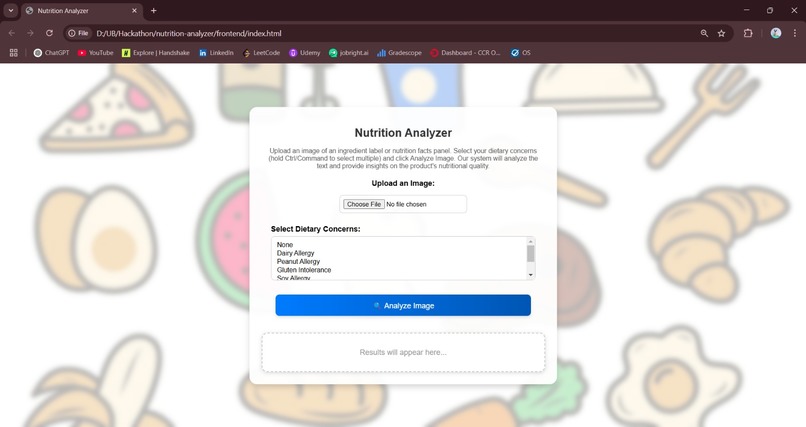The width and height of the screenshot is (806, 427).
Task: Open the jobright.ai bookmark
Action: click(x=349, y=52)
